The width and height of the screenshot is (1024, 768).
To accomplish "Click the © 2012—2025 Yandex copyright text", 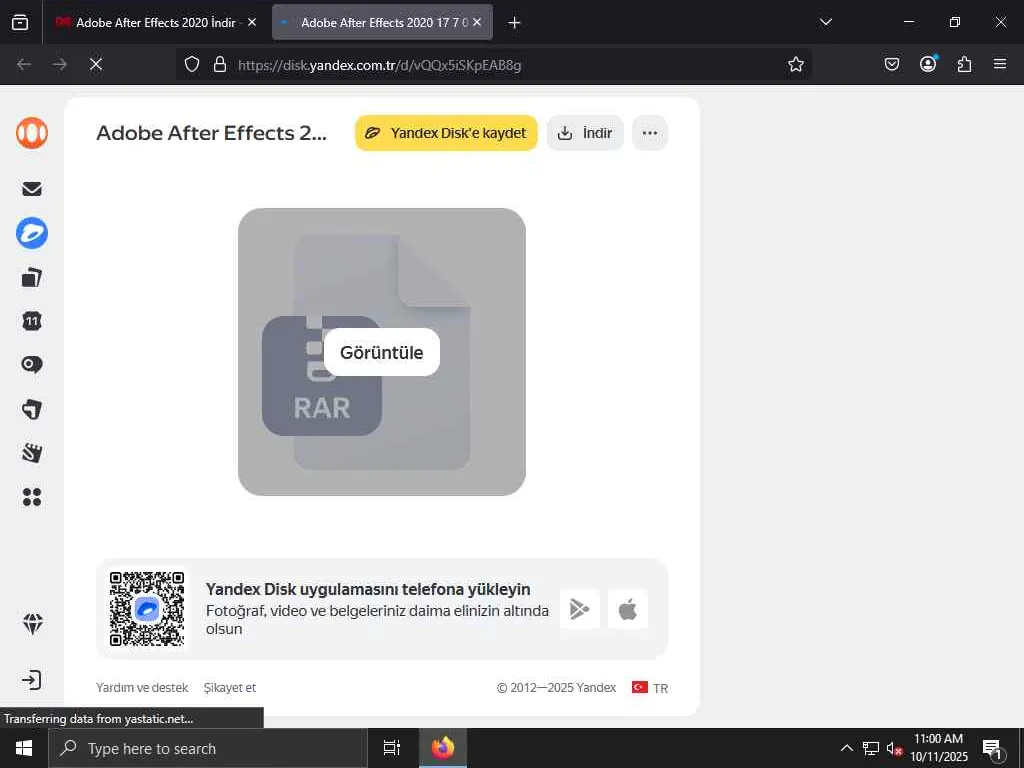I will click(556, 688).
